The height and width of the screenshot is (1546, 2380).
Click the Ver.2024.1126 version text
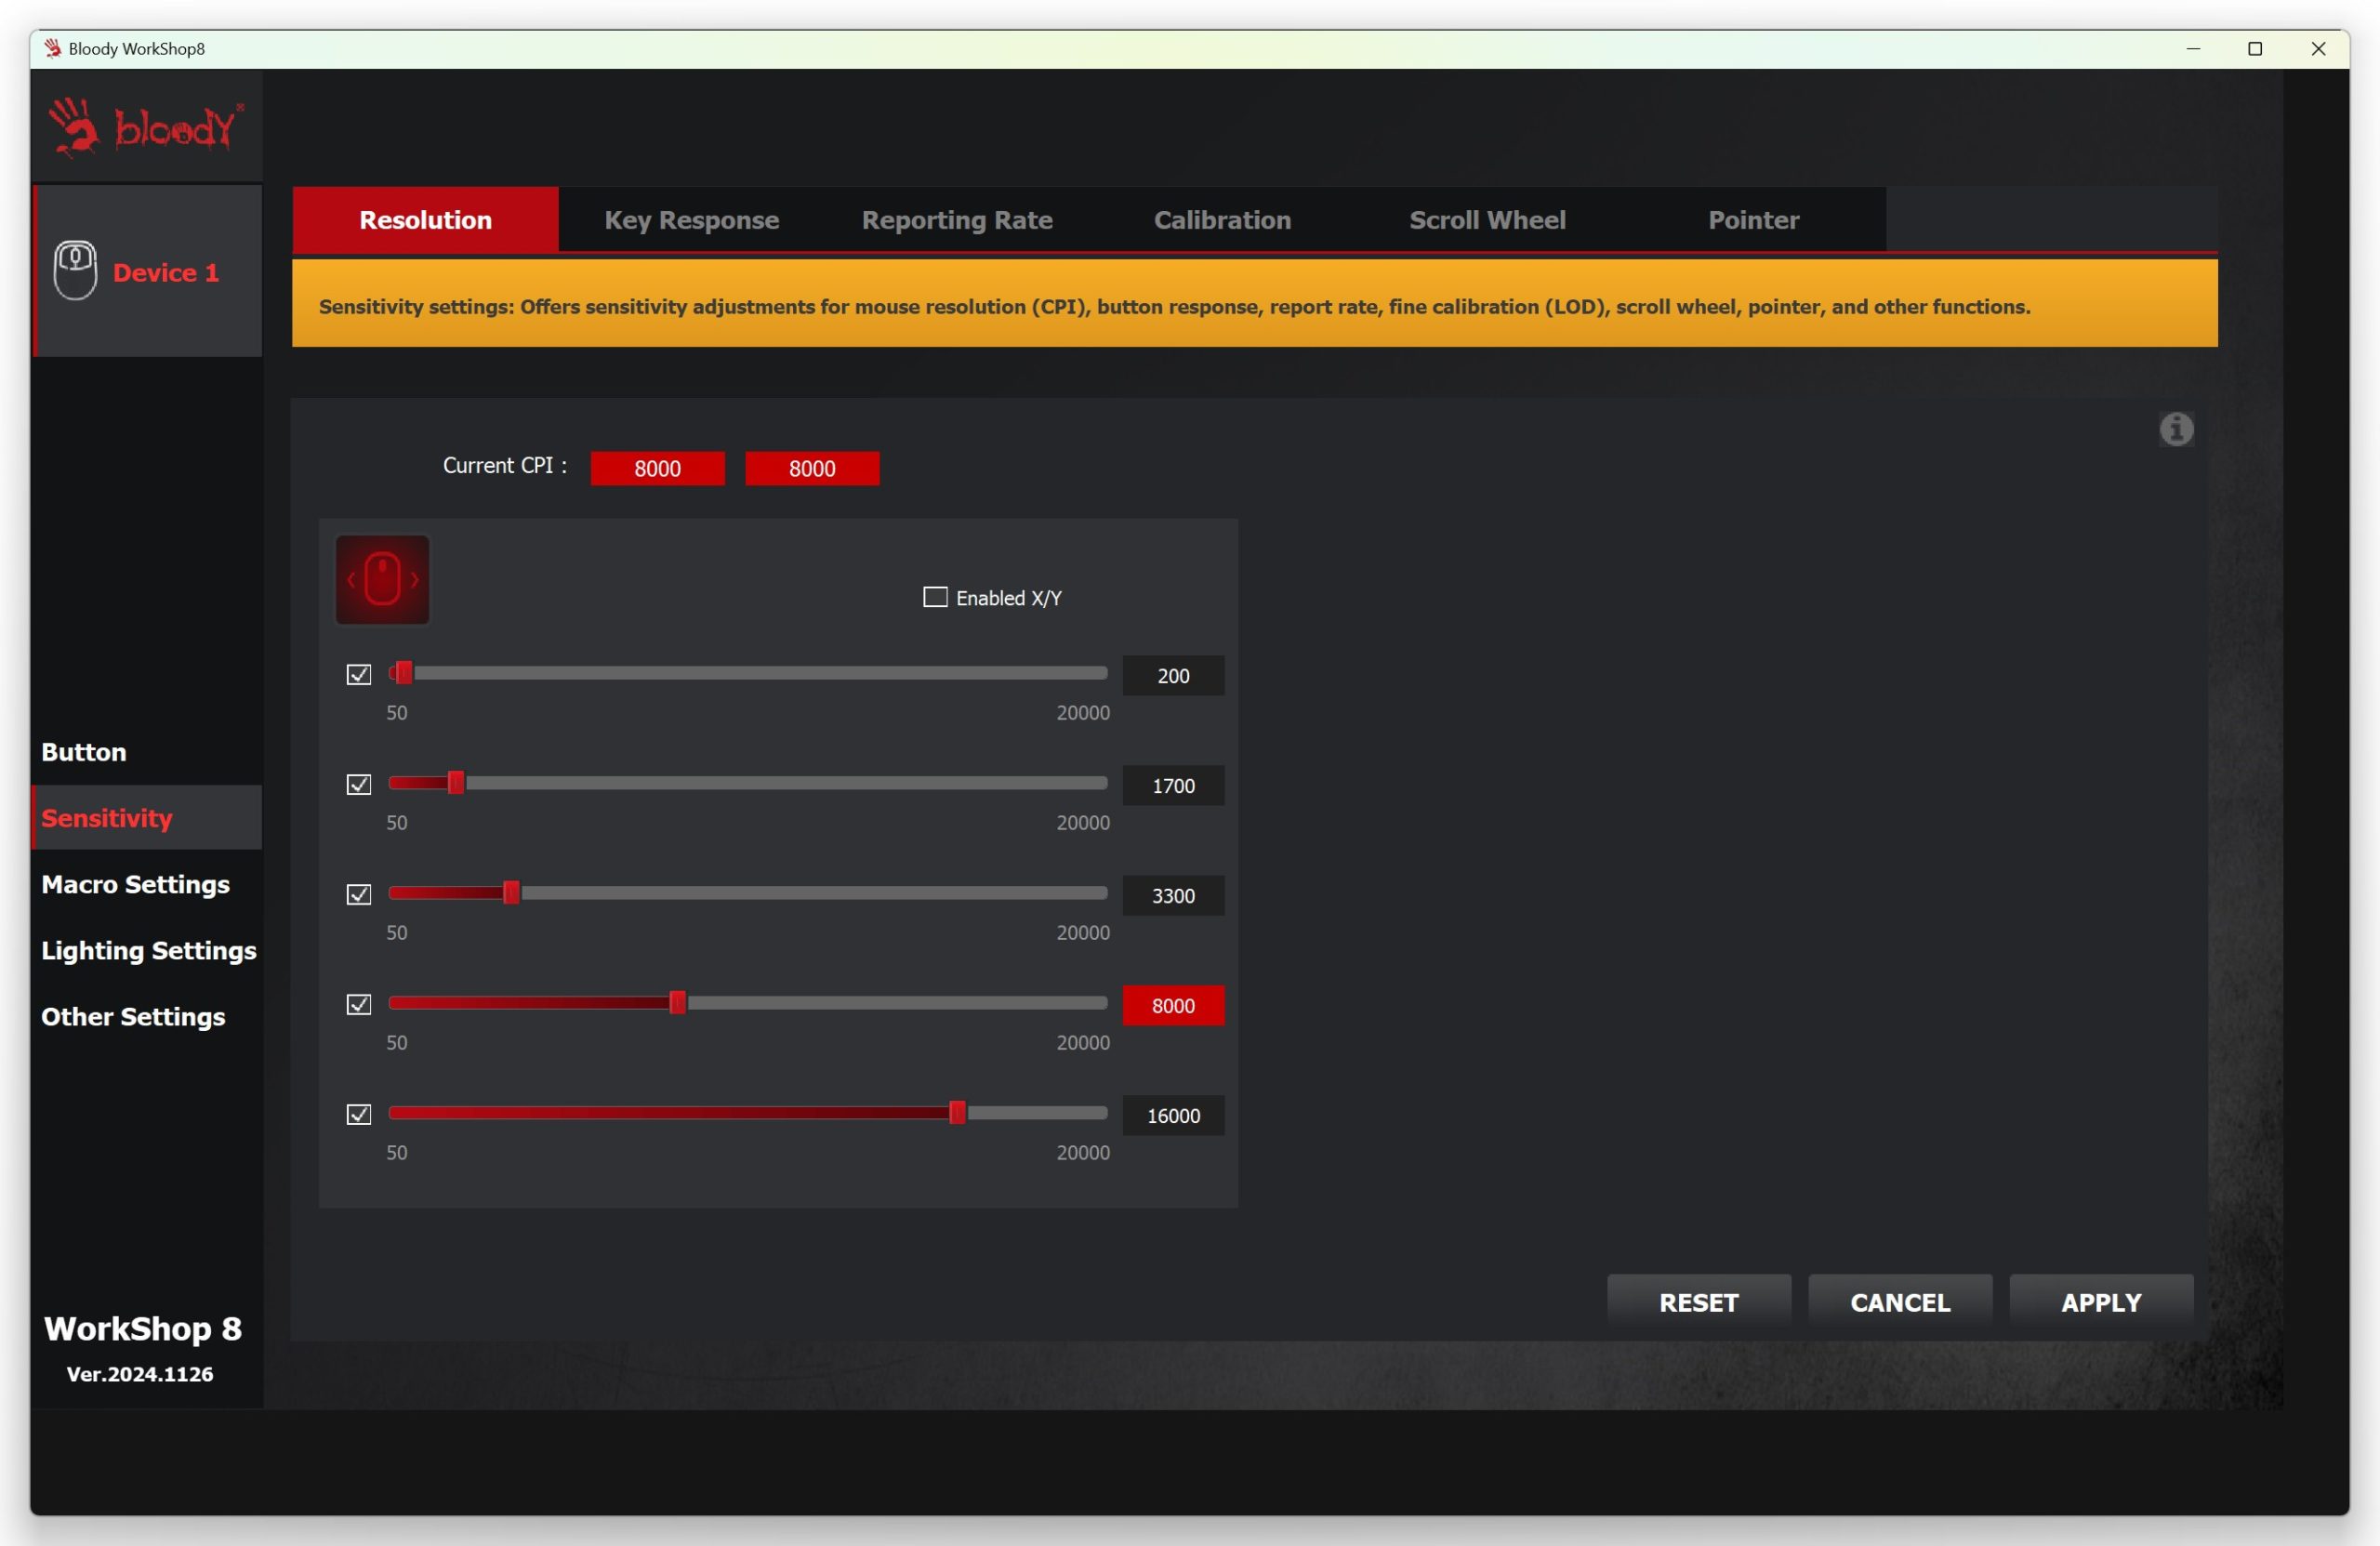coord(140,1374)
